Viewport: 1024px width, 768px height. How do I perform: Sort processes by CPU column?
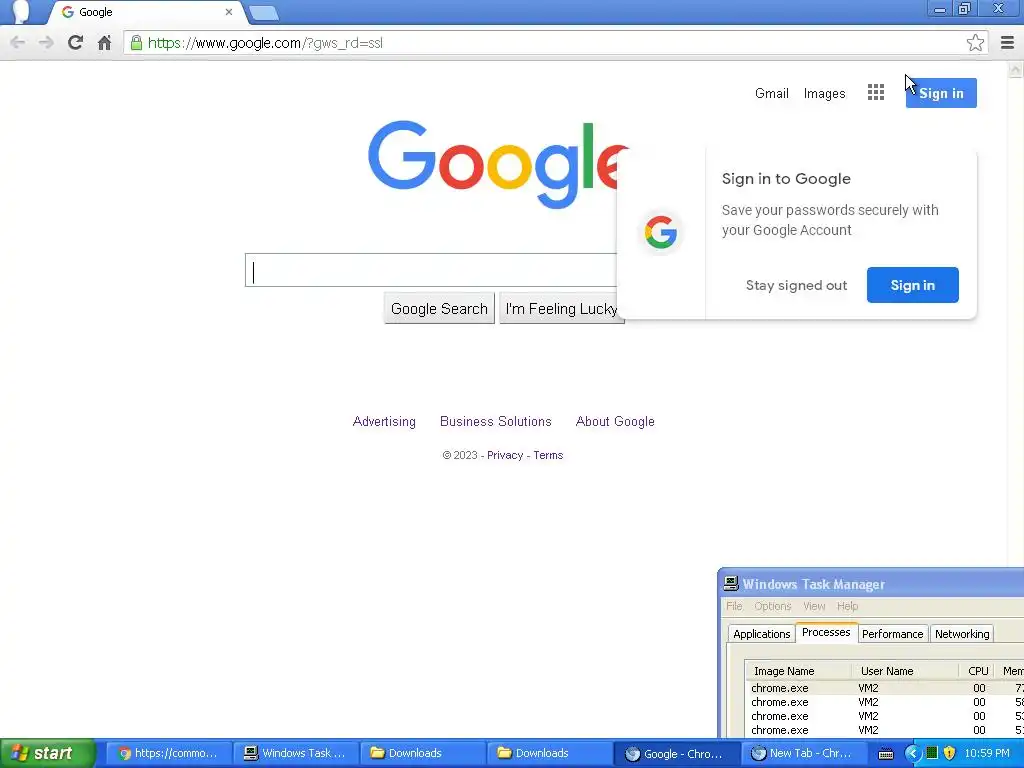(978, 671)
